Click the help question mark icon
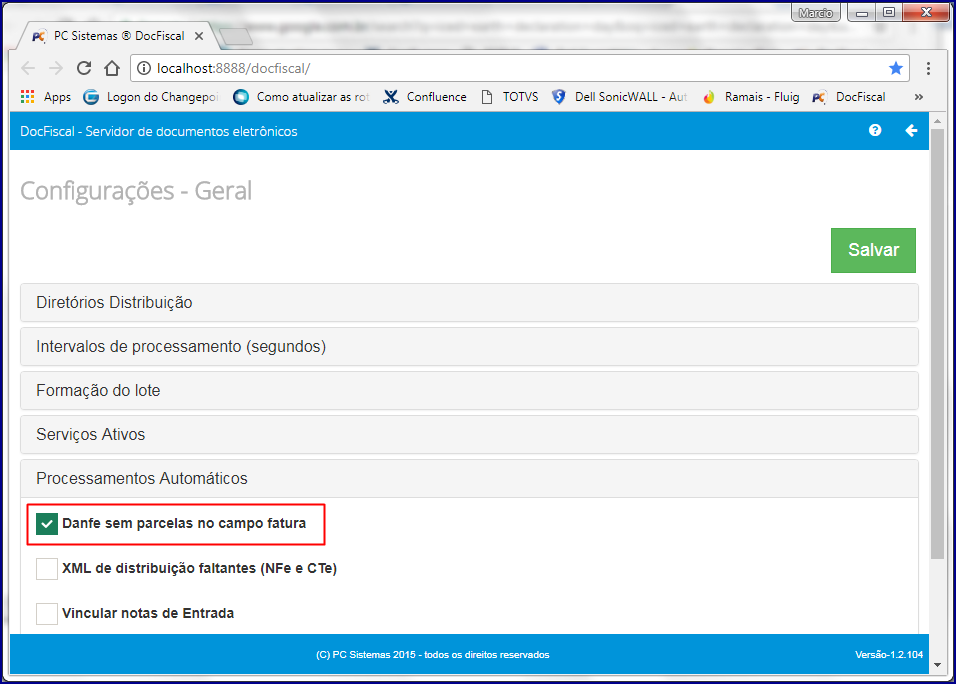 point(875,130)
